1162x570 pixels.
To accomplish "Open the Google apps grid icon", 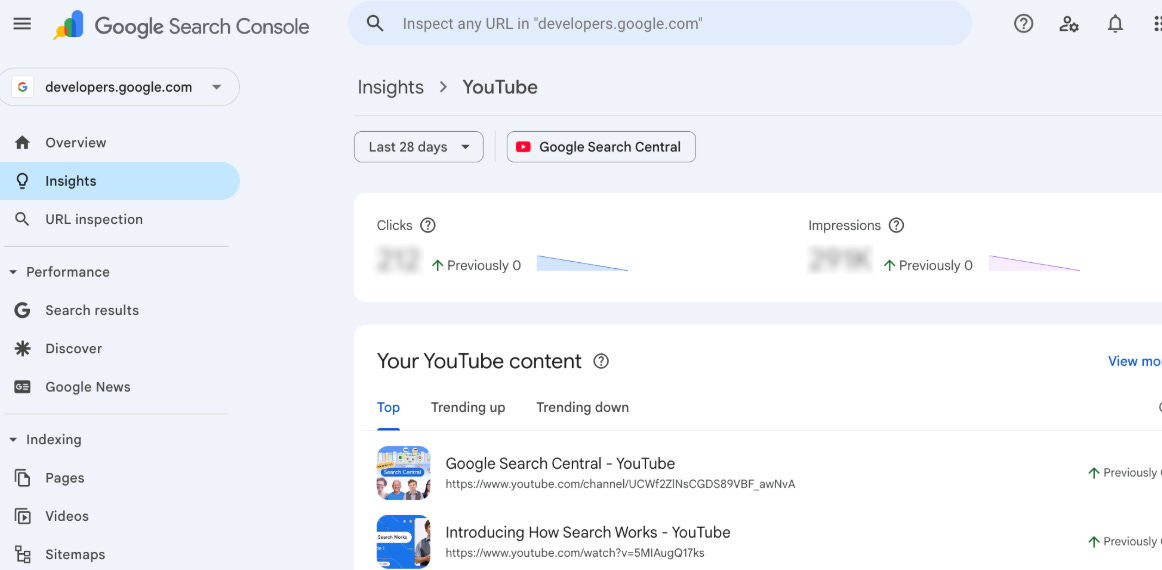I will pyautogui.click(x=1158, y=24).
